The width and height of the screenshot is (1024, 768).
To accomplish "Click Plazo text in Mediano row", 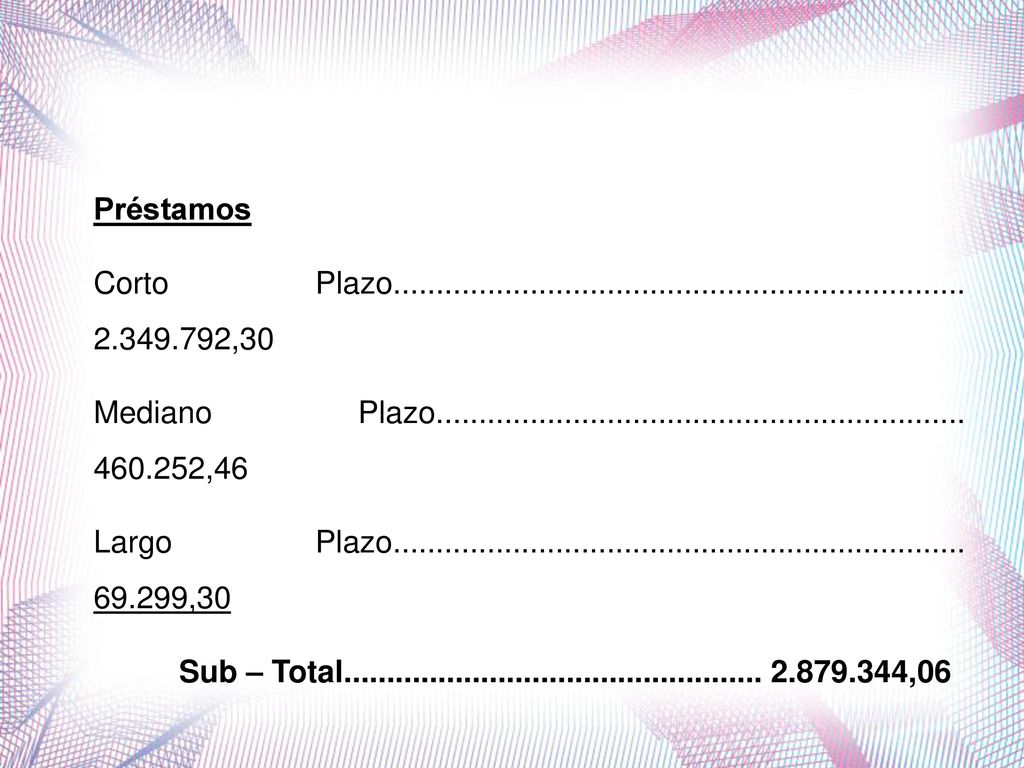I will pos(396,413).
